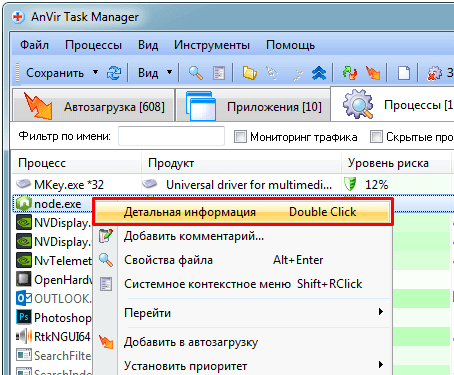Image resolution: width=454 pixels, height=375 pixels.
Task: Open the Инструменты menu
Action: (212, 45)
